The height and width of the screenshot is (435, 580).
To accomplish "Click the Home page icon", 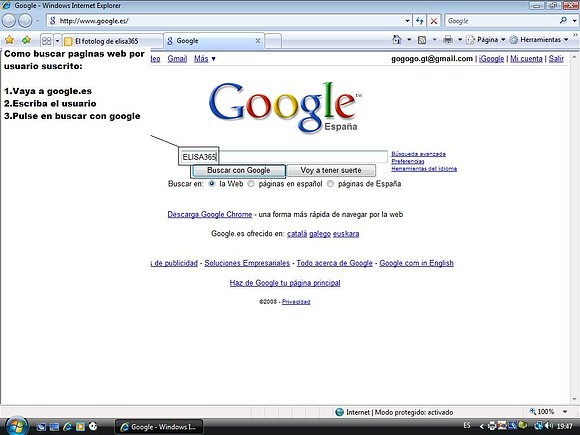I will 397,40.
